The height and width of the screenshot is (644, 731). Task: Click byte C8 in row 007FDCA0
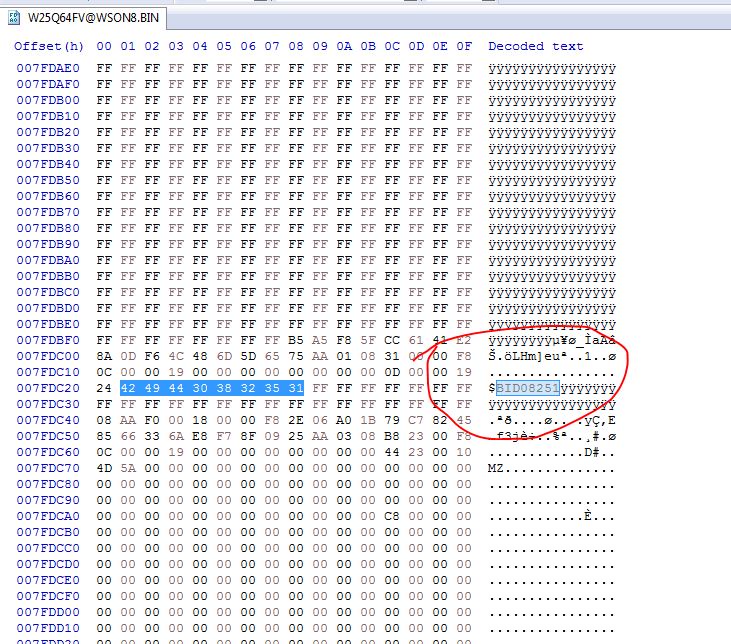coord(392,516)
